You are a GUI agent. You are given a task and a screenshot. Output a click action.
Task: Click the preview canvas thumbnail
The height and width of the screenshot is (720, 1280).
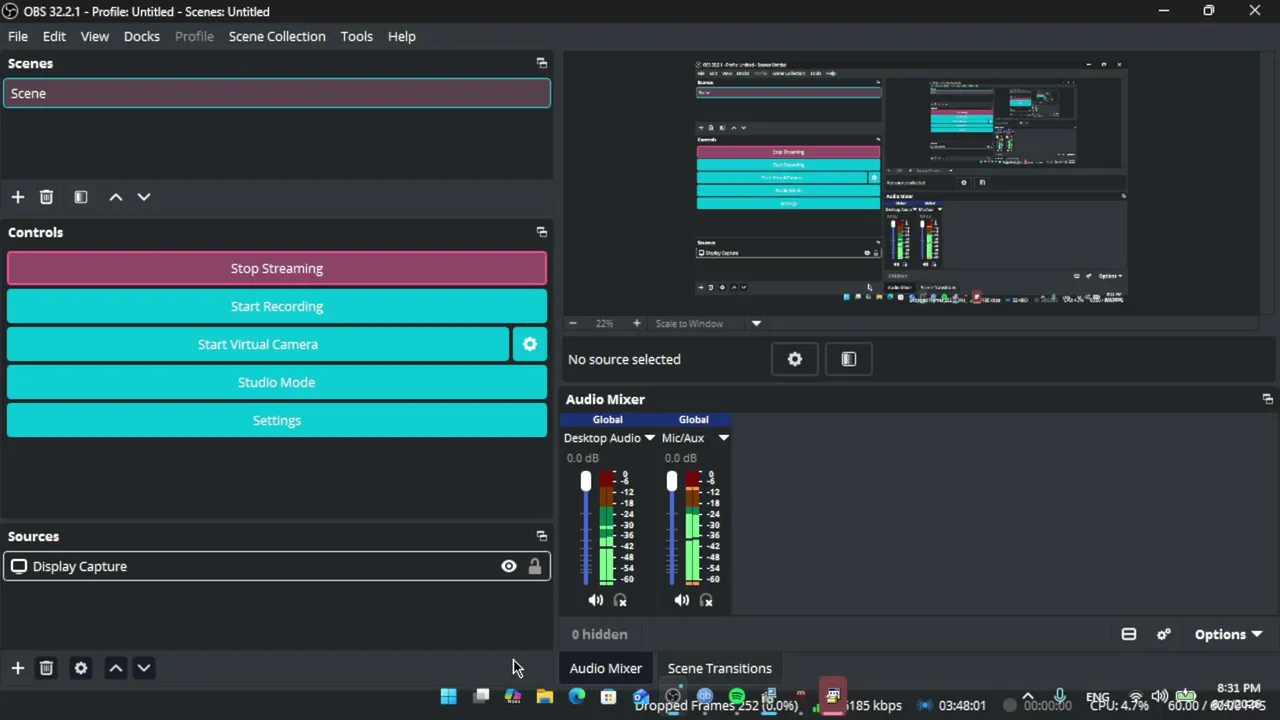910,181
